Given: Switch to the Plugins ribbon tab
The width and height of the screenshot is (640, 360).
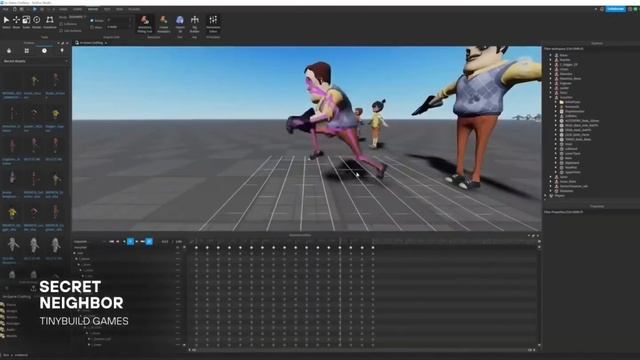Looking at the screenshot, I should pyautogui.click(x=134, y=9).
